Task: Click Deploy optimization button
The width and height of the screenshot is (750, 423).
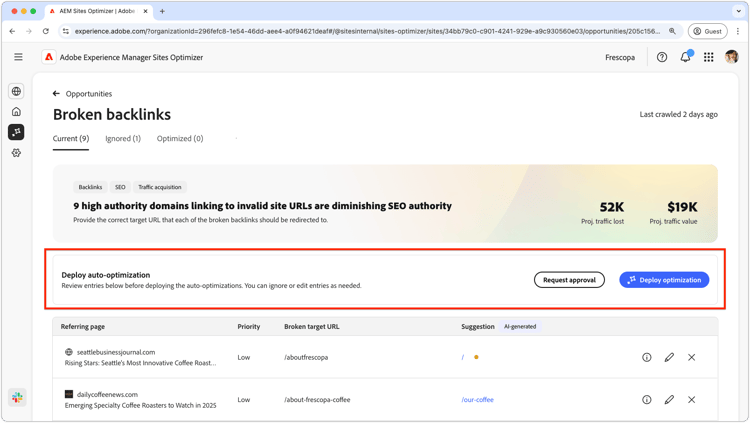Action: pyautogui.click(x=664, y=280)
